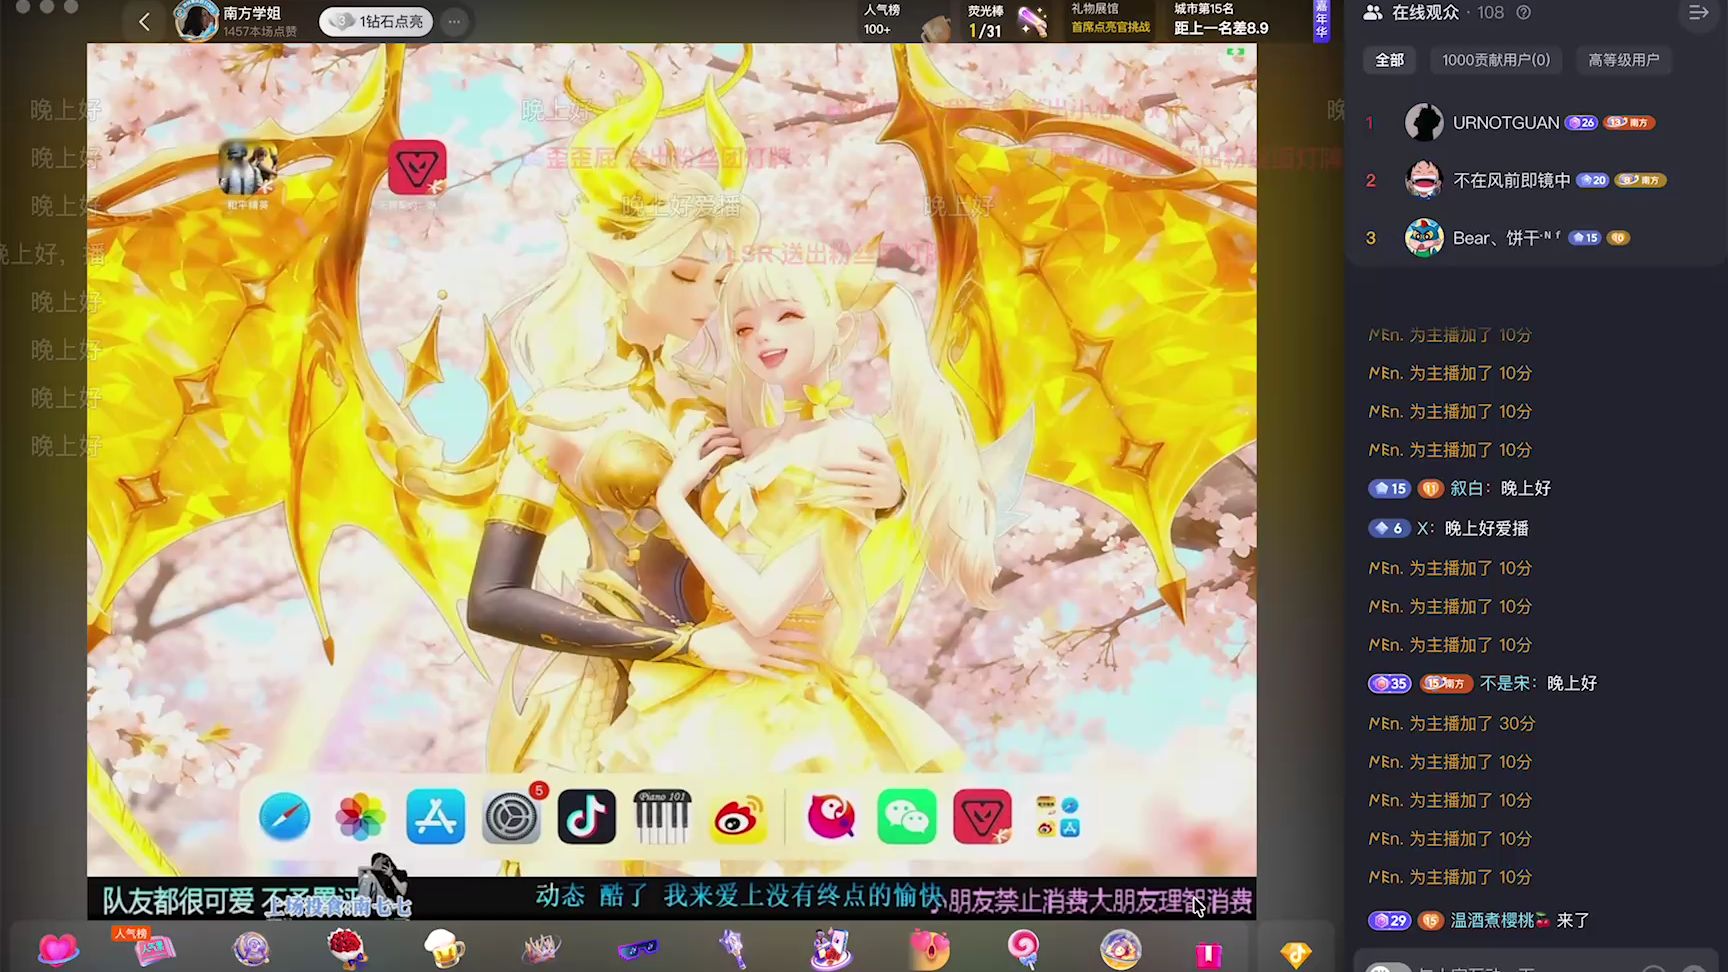Send the lollipop gift
Screen dimensions: 1728x972
1024,948
